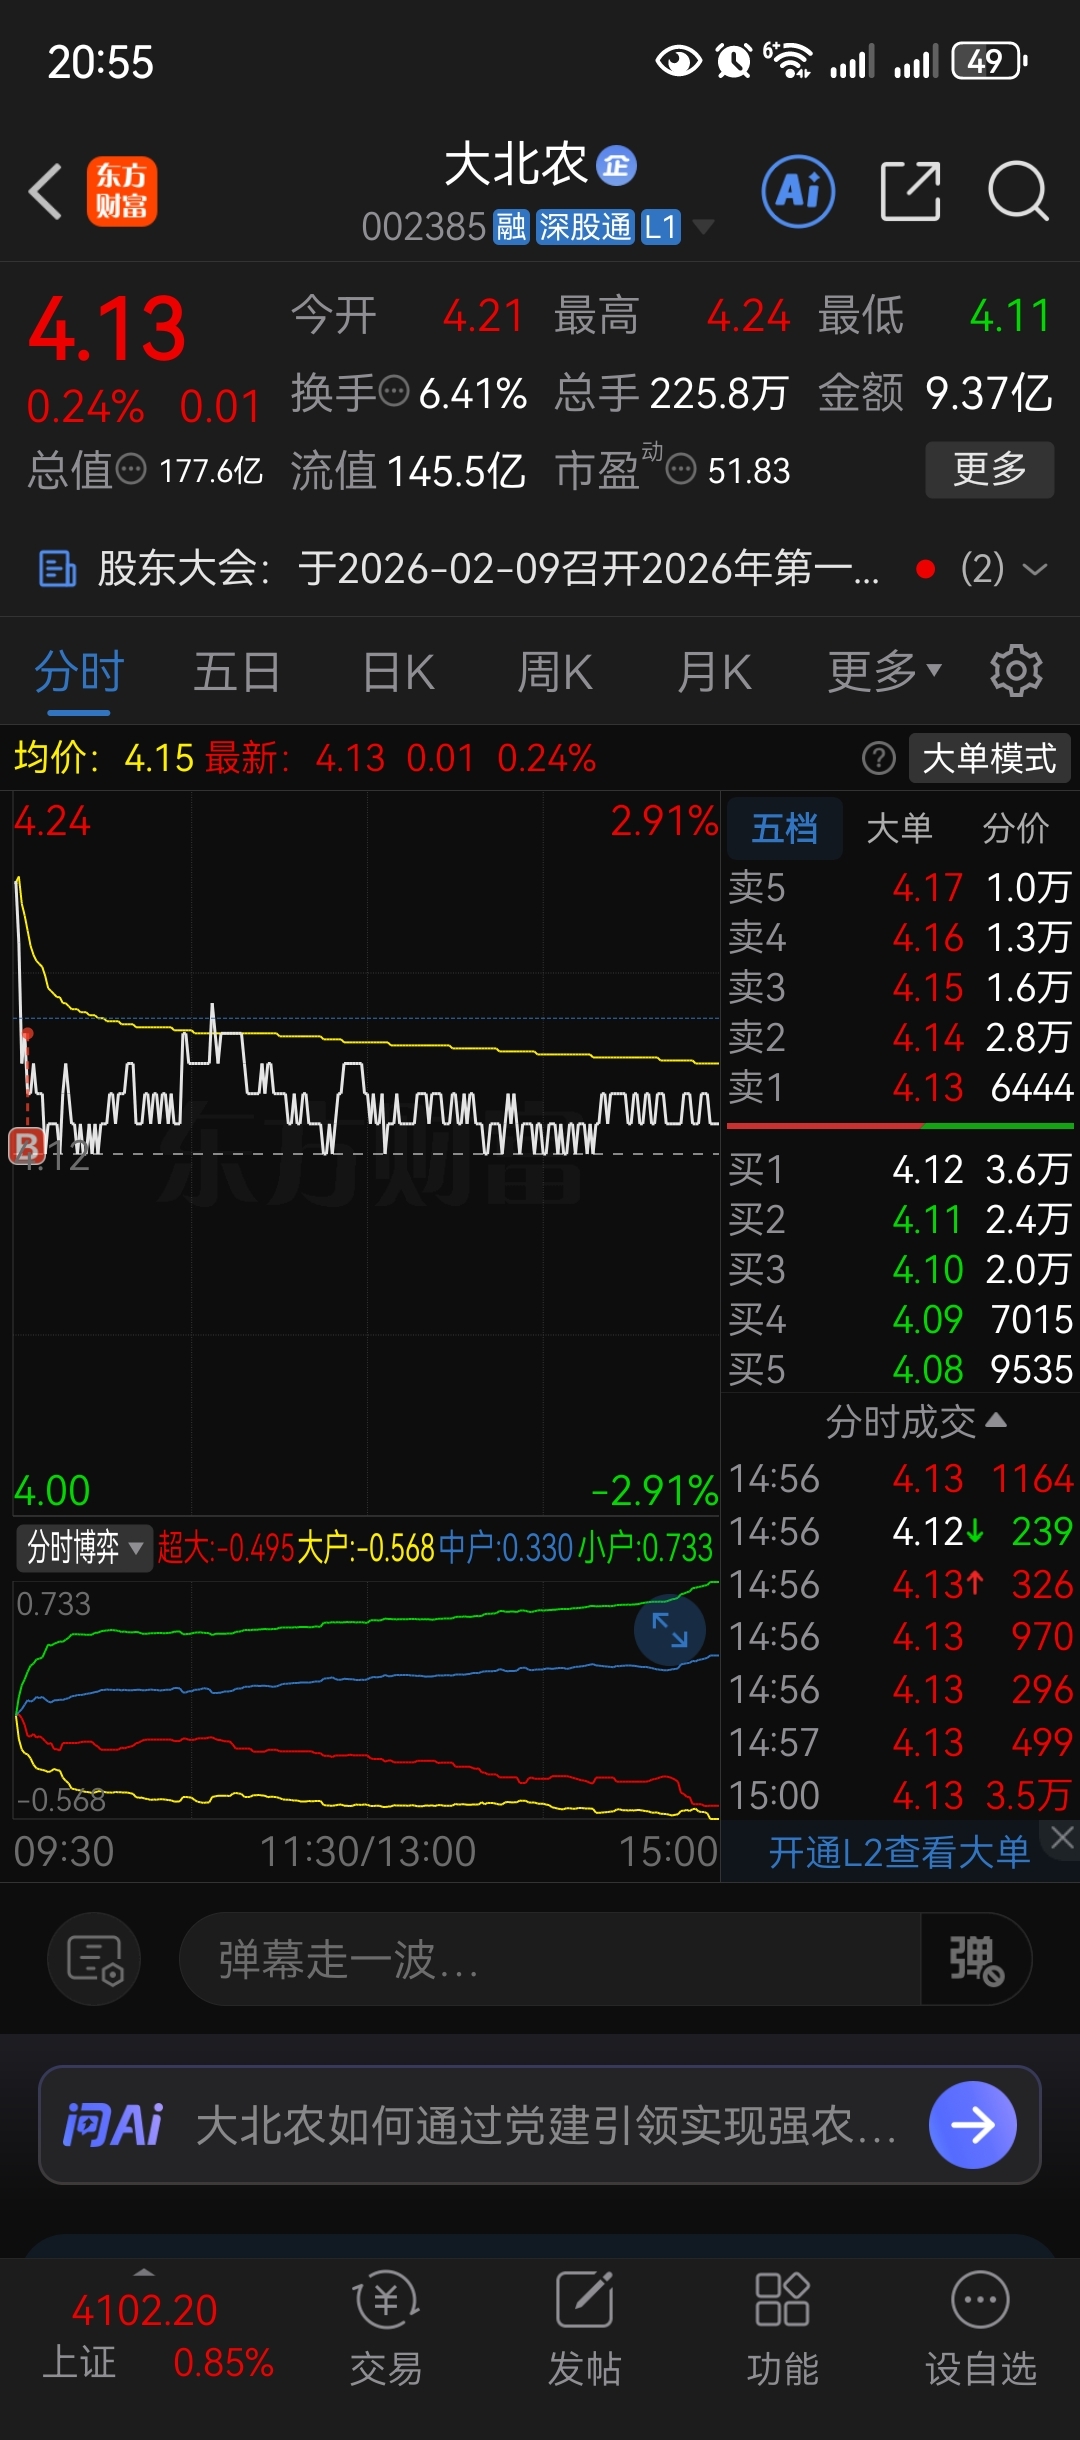The image size is (1080, 2440).
Task: Tap the intraday price line chart
Action: pyautogui.click(x=366, y=1152)
